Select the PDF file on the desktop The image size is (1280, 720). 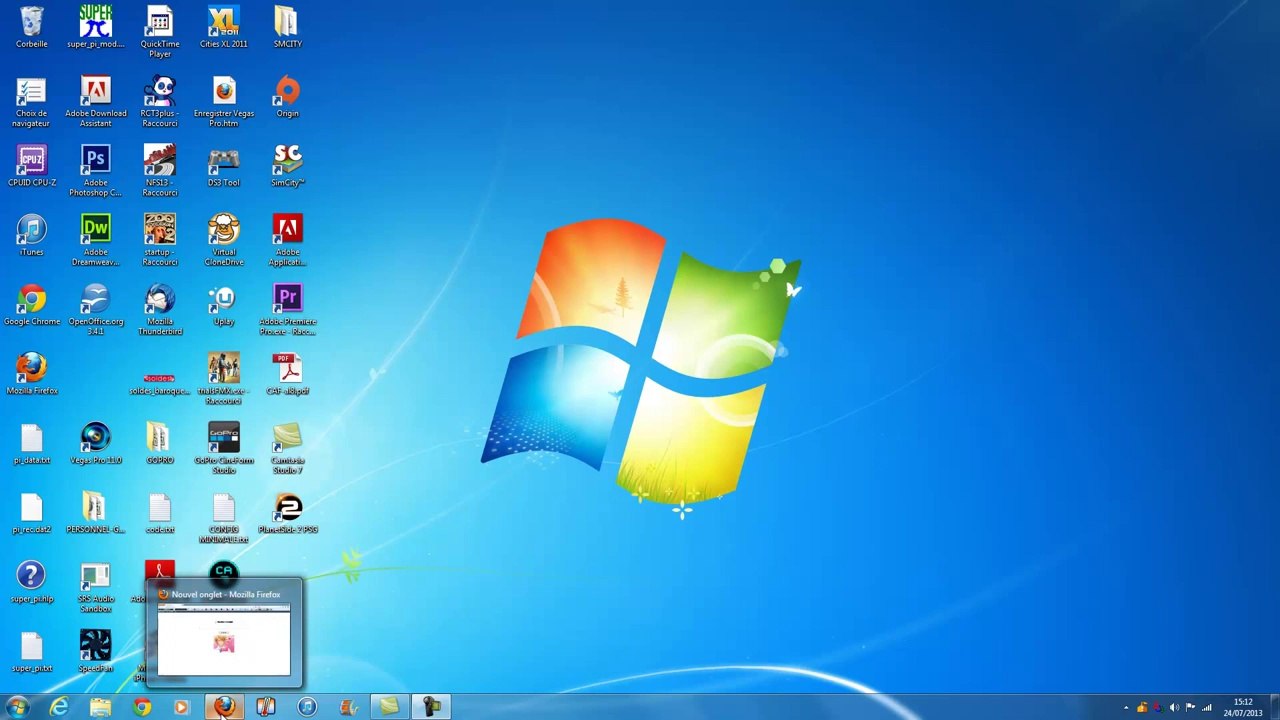287,374
